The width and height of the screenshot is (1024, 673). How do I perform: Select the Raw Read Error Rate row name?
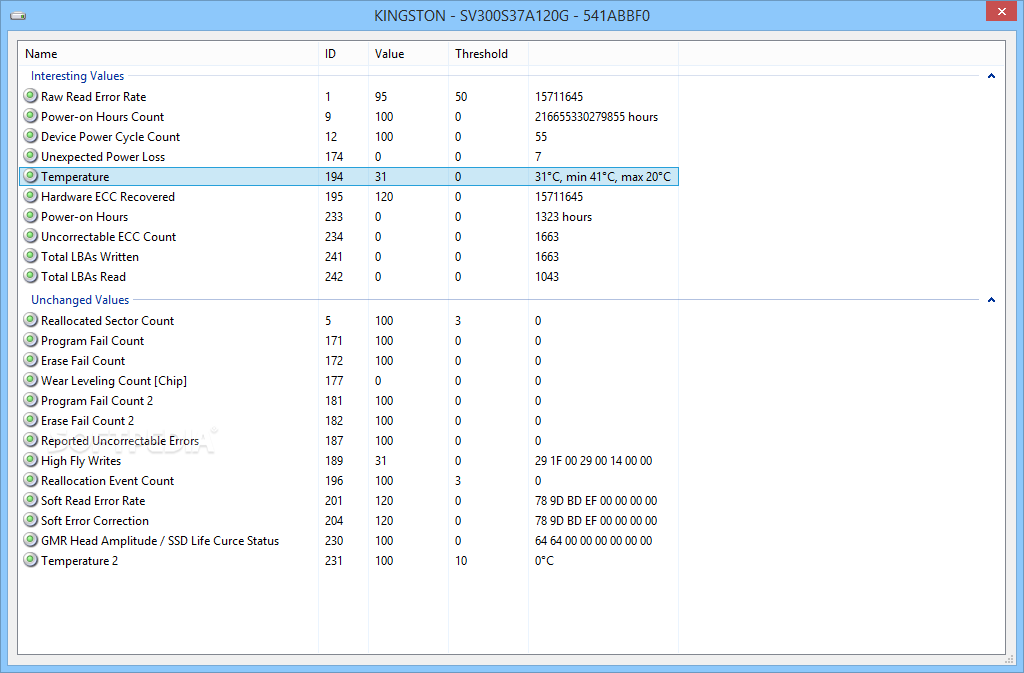(93, 97)
